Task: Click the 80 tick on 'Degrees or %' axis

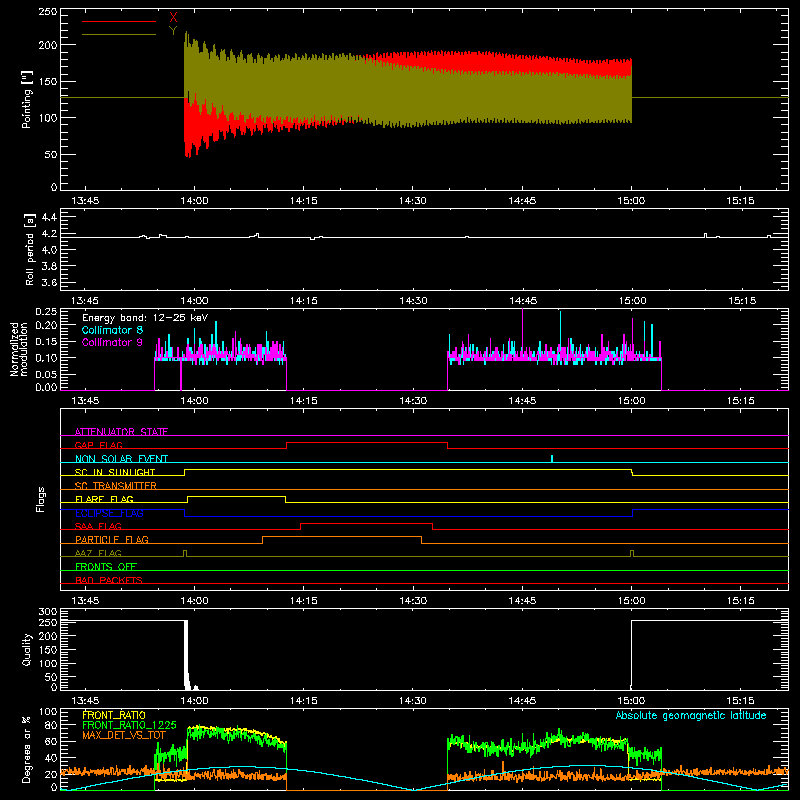Action: [x=51, y=724]
